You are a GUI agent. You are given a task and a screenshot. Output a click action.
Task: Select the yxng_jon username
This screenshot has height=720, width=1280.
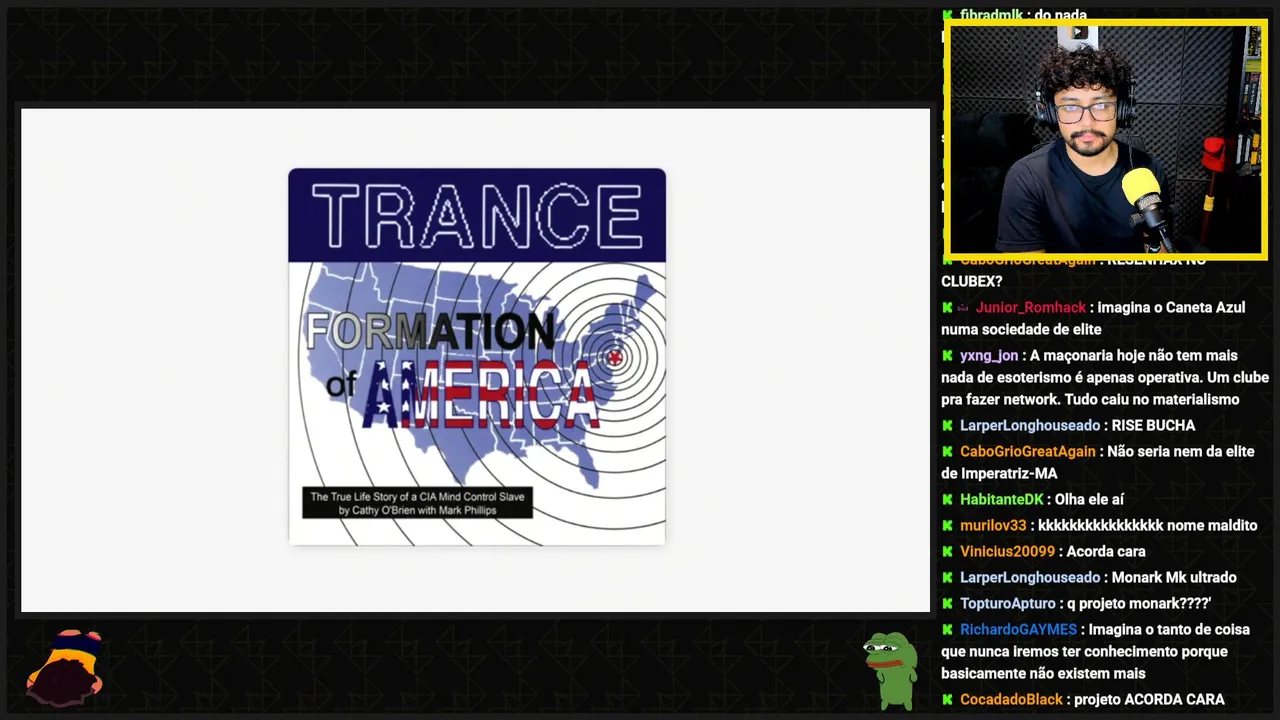989,355
